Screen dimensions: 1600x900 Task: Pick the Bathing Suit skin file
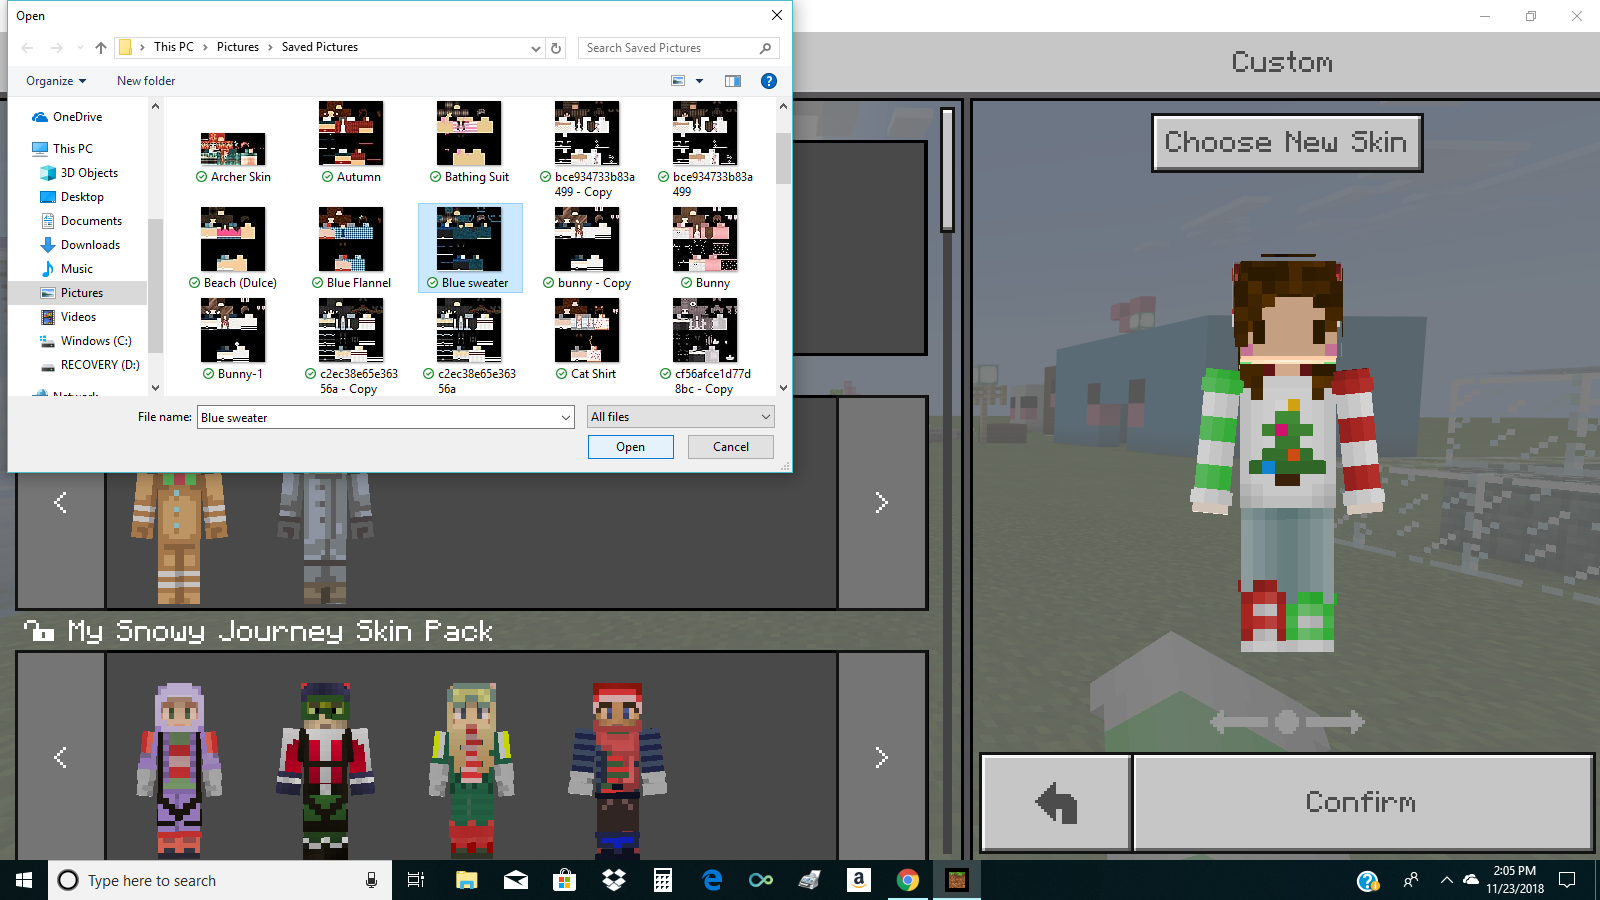pos(469,142)
